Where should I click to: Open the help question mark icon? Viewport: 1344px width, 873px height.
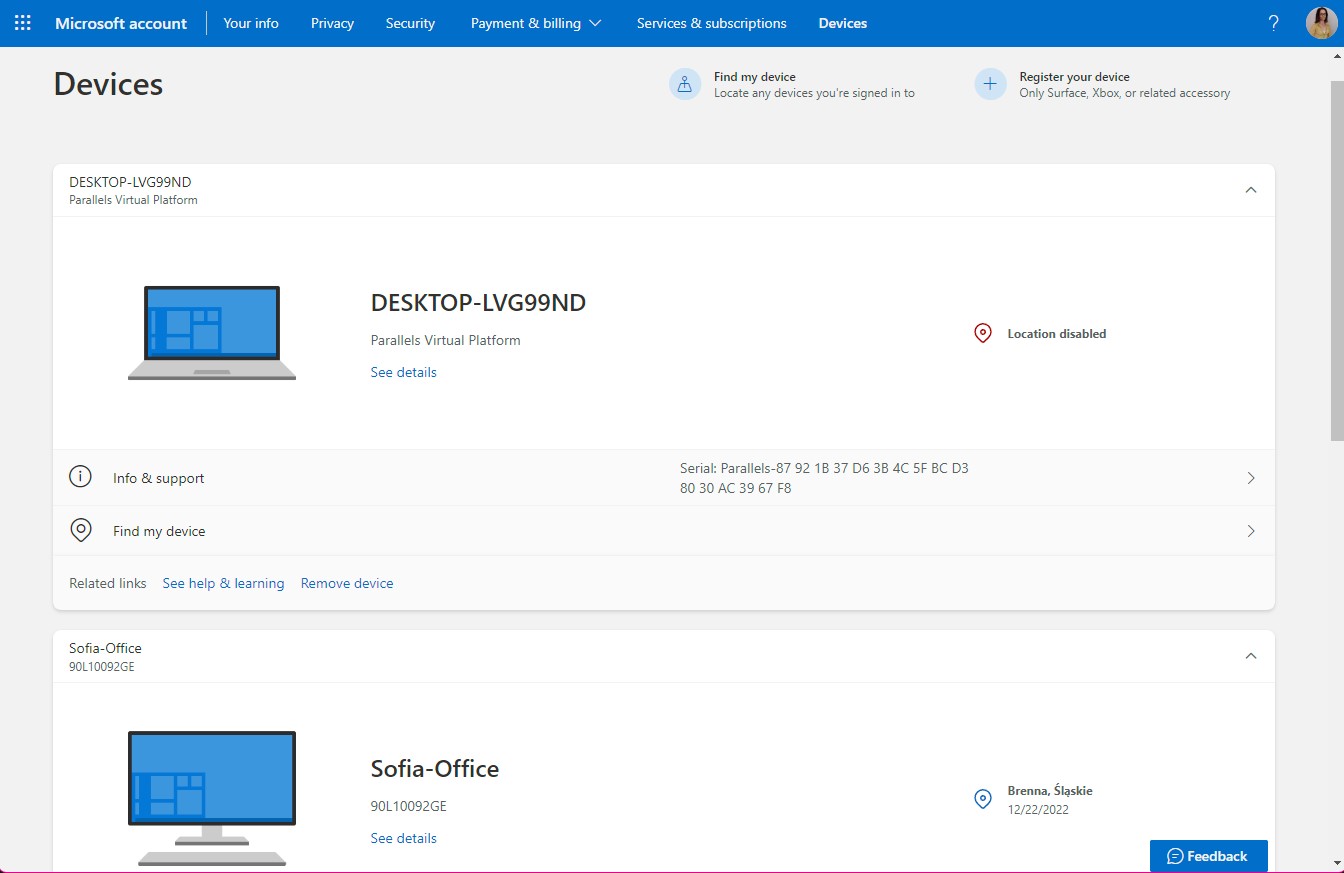coord(1272,22)
